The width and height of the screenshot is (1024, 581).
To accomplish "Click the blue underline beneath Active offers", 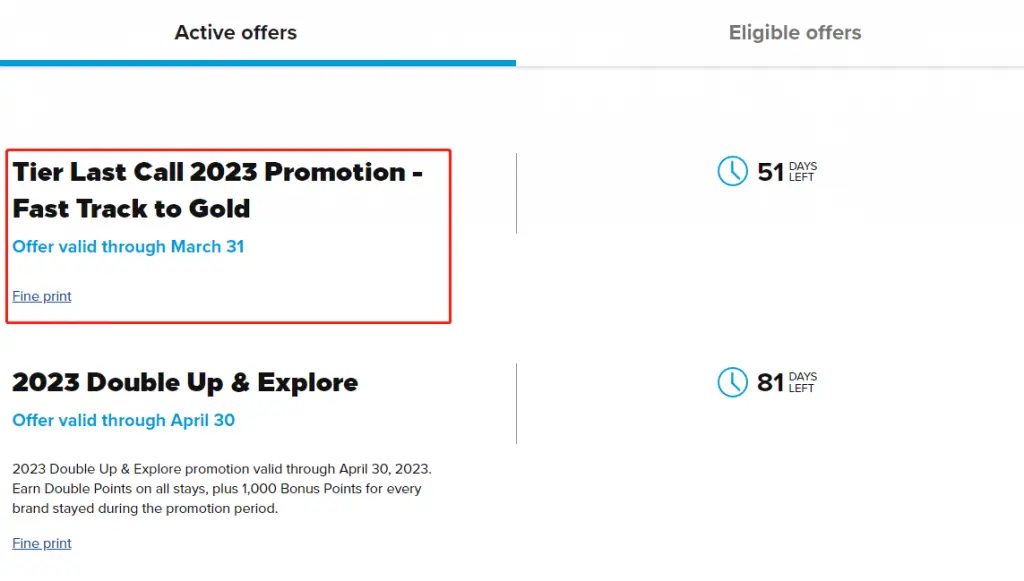I will click(258, 63).
